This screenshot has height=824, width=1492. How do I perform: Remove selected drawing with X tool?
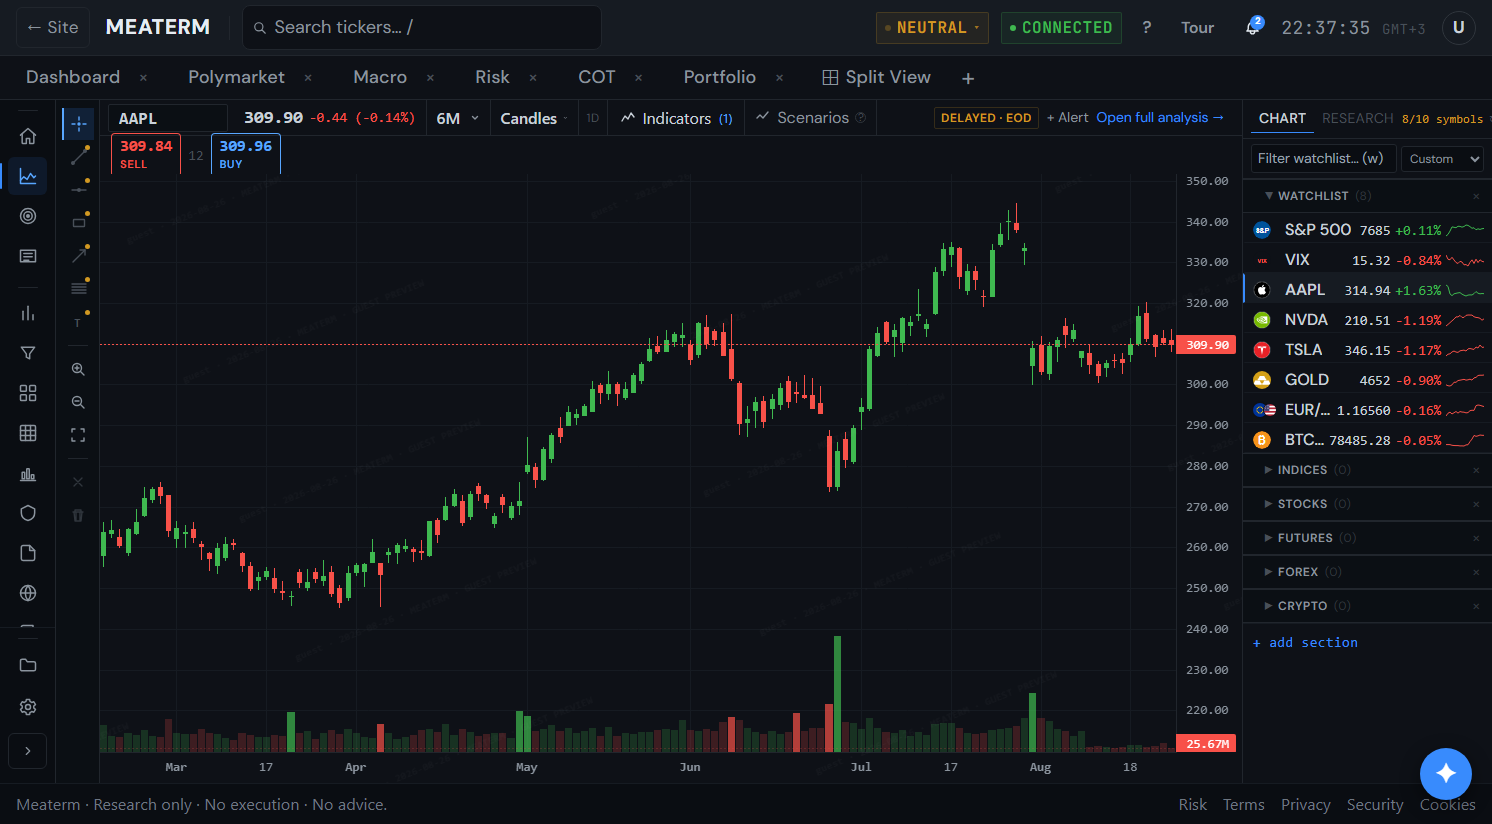78,482
